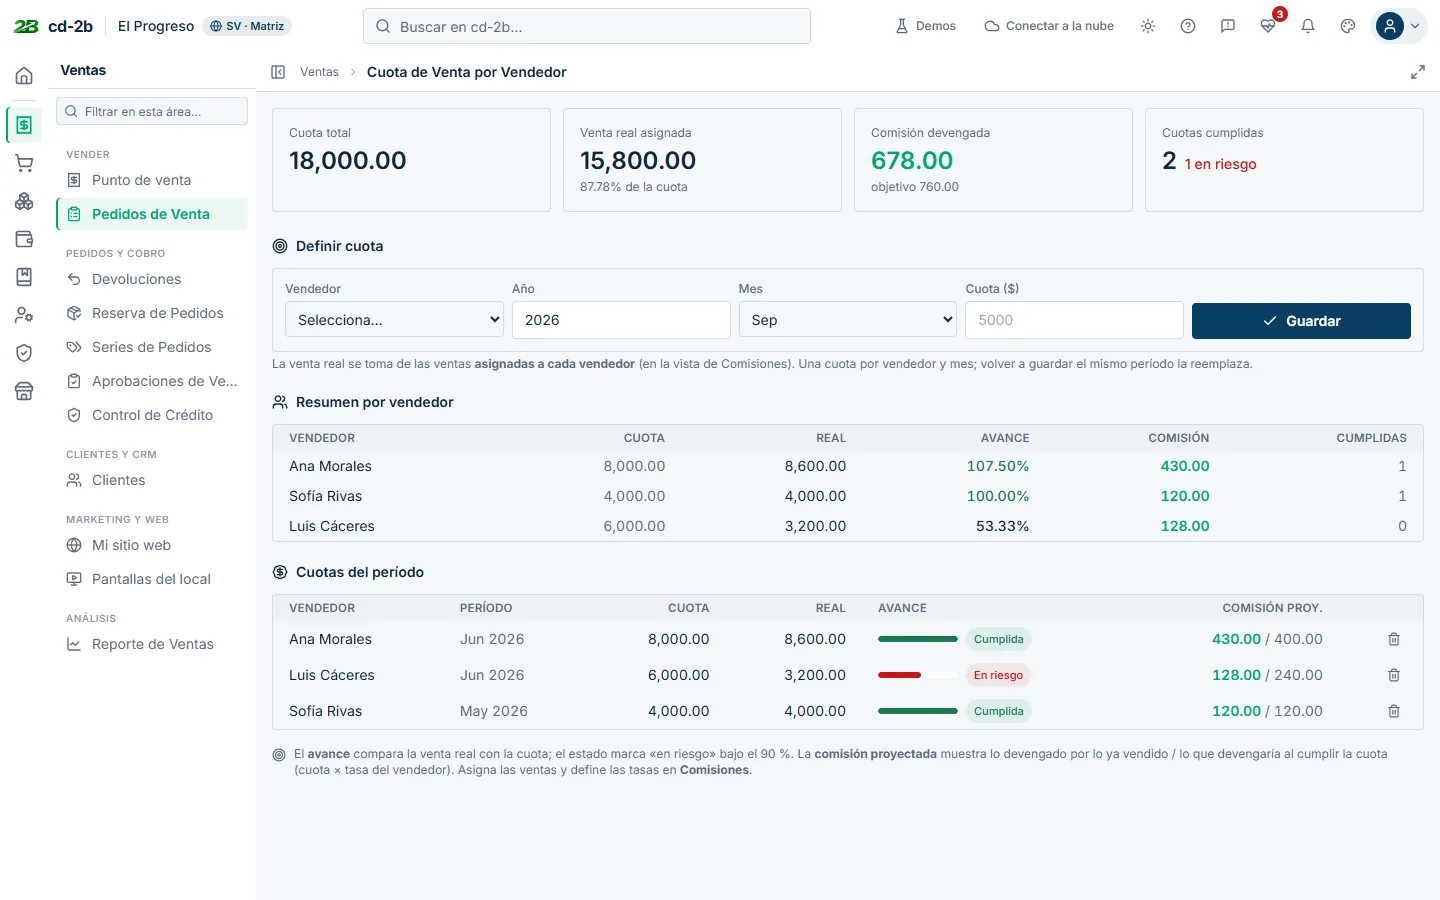Open the users settings module icon
This screenshot has width=1440, height=900.
[x=24, y=315]
